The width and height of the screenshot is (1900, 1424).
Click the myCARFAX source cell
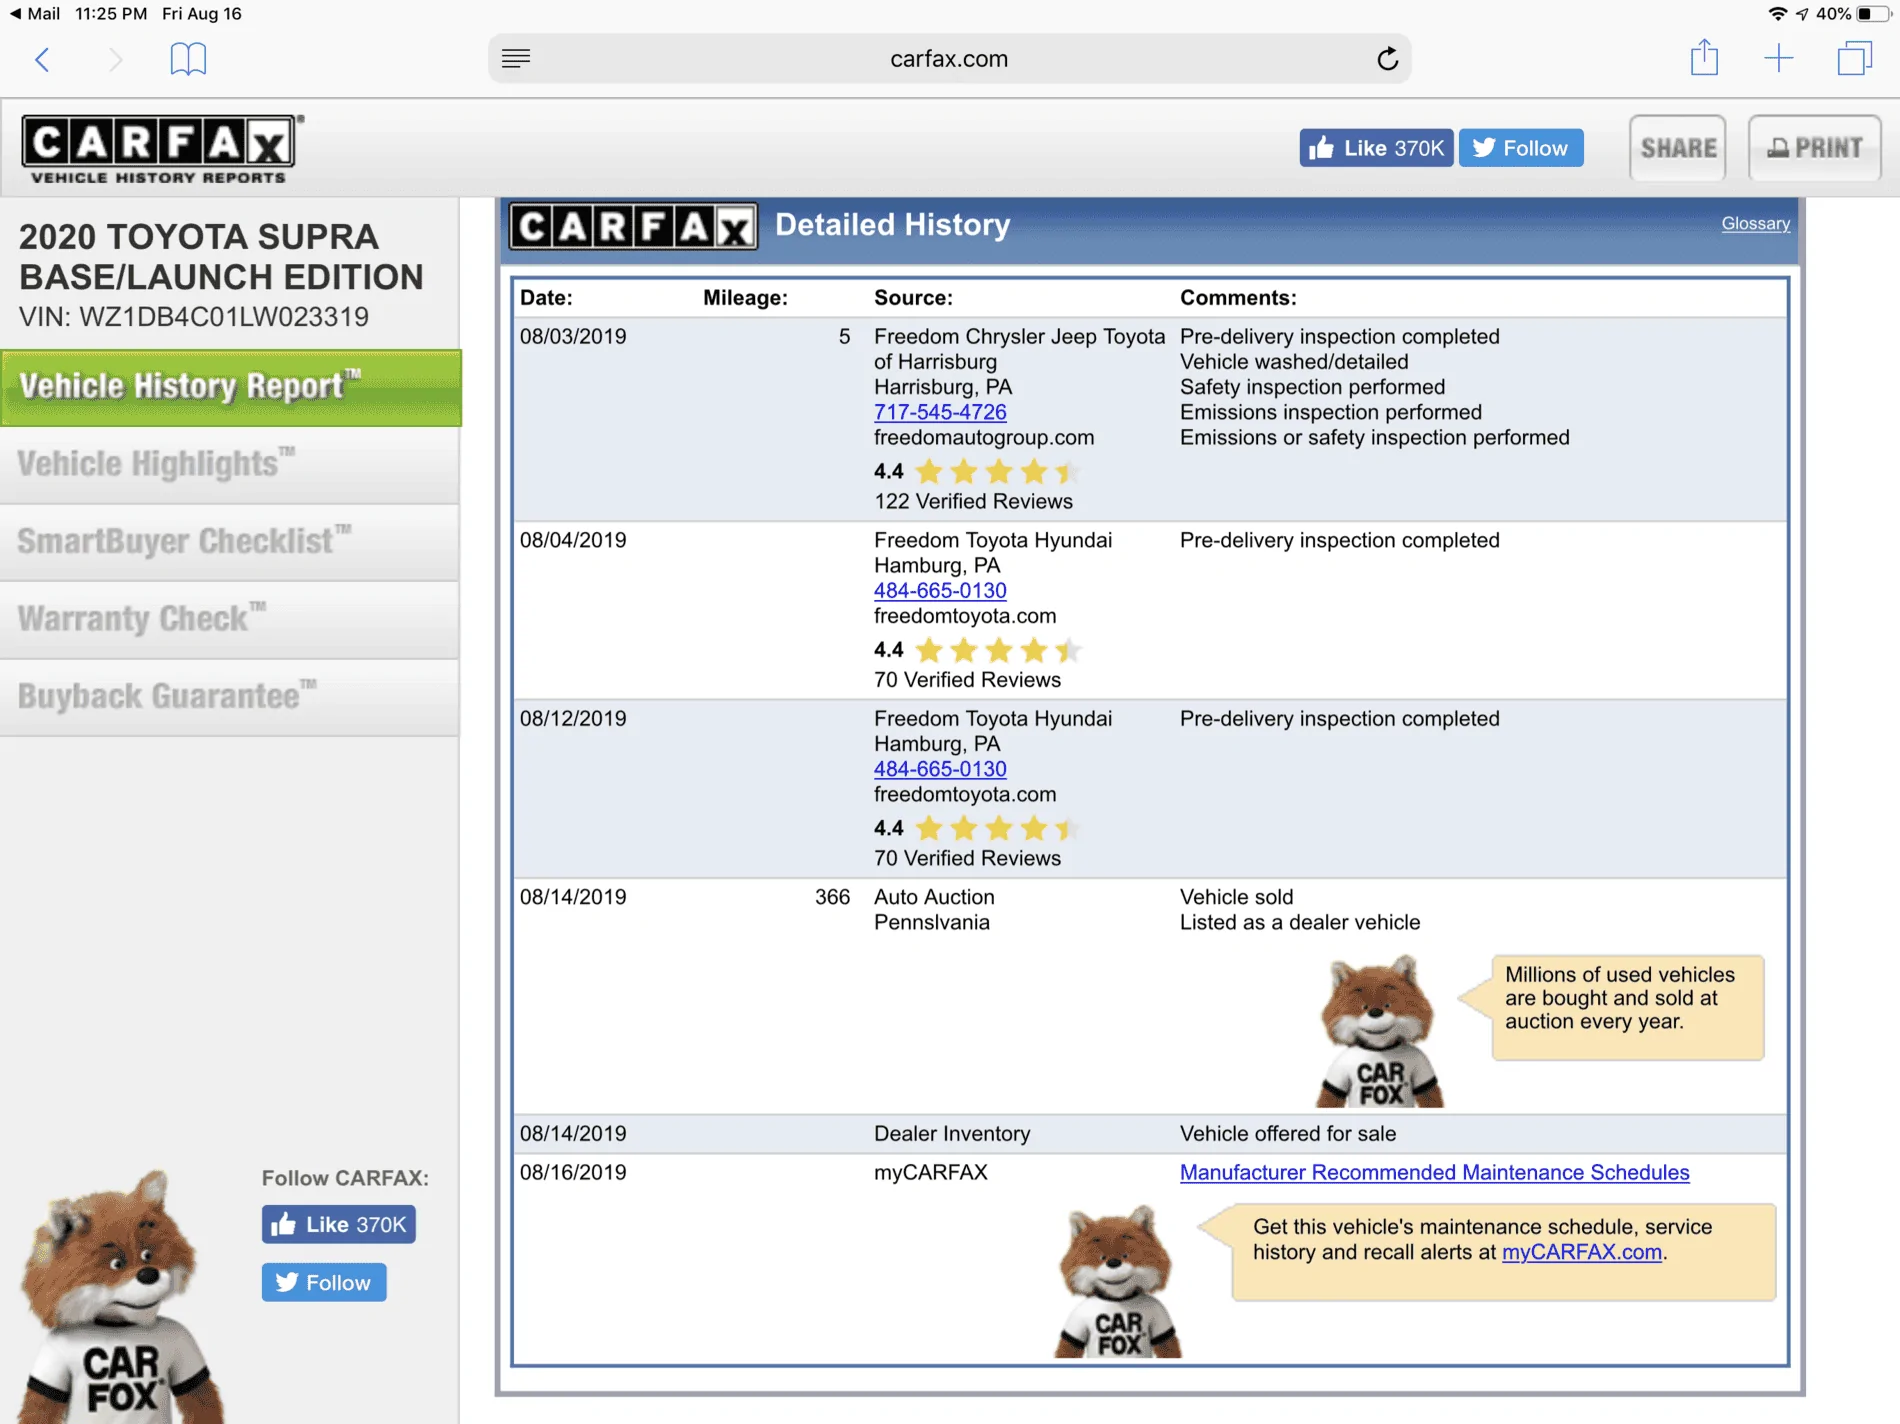931,1172
